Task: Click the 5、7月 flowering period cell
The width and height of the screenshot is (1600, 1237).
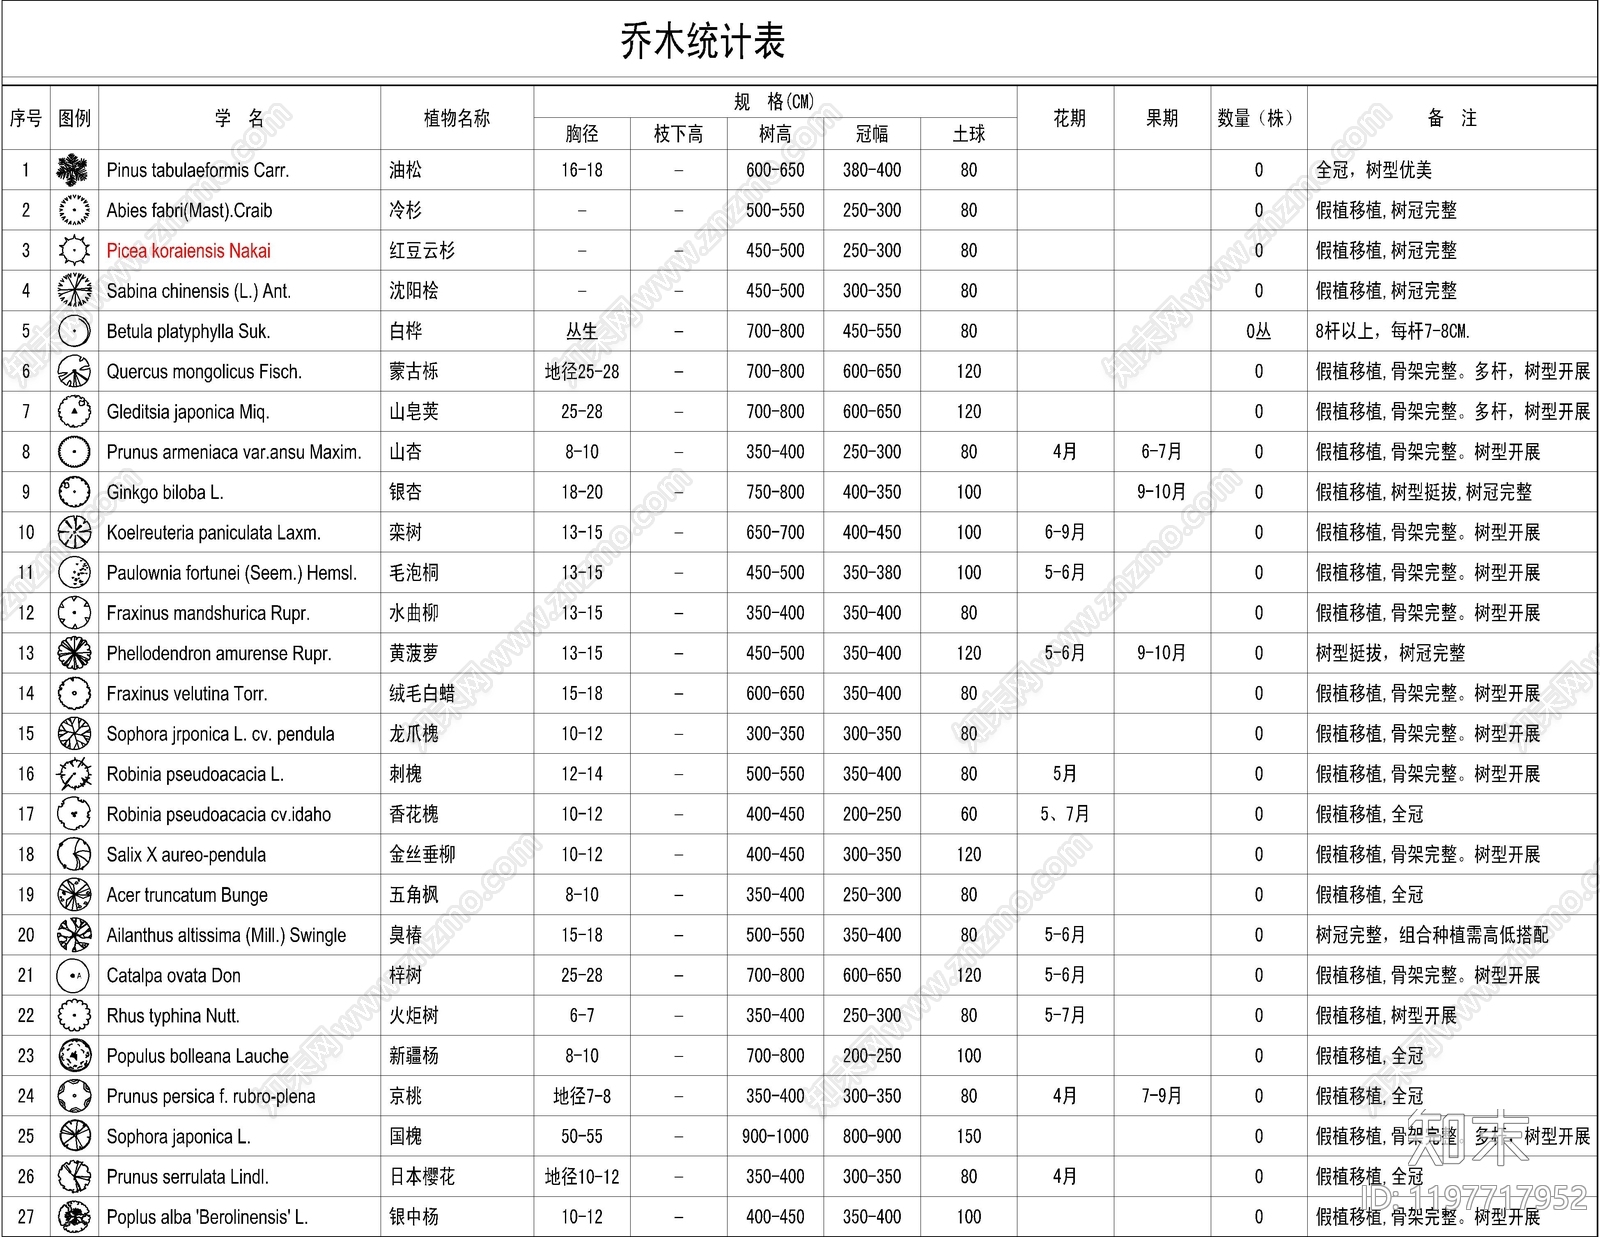Action: coord(1064,814)
